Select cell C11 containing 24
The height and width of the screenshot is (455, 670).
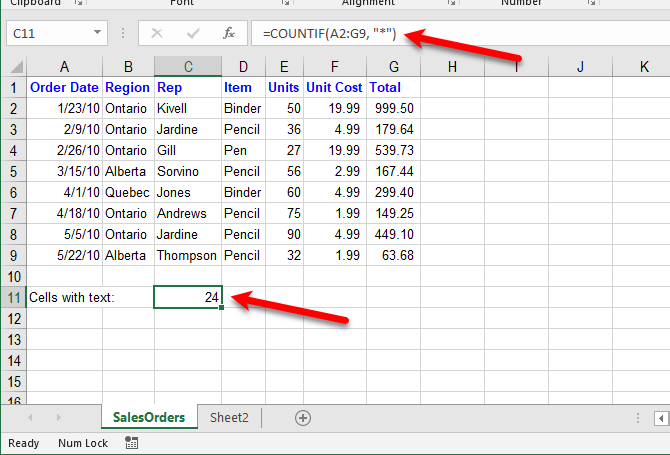click(x=188, y=297)
